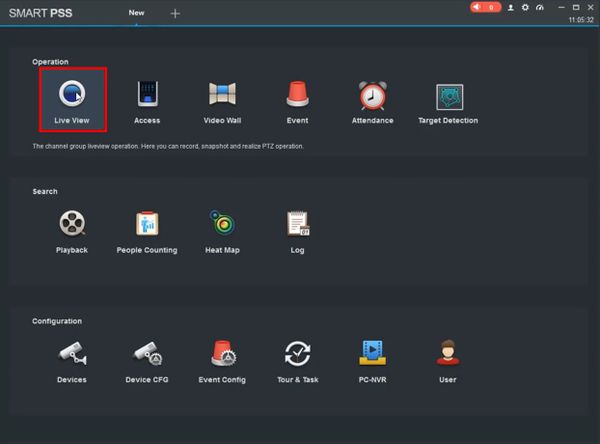Open User management
The height and width of the screenshot is (444, 600).
point(447,357)
